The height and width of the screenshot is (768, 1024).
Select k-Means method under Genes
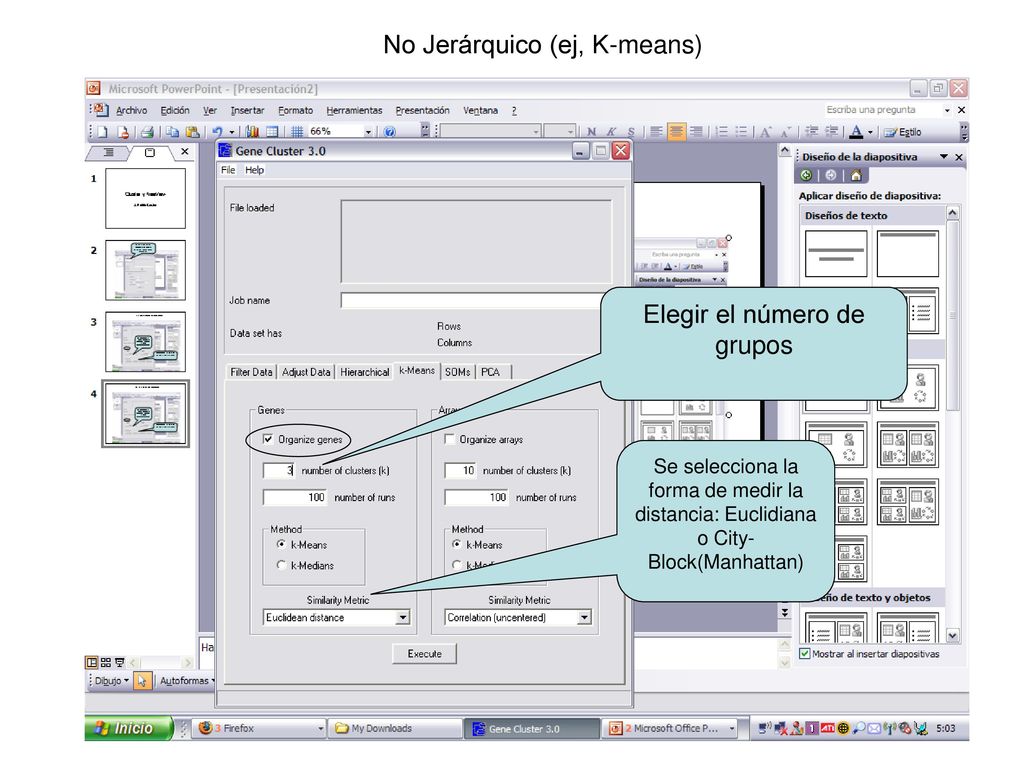tap(281, 544)
